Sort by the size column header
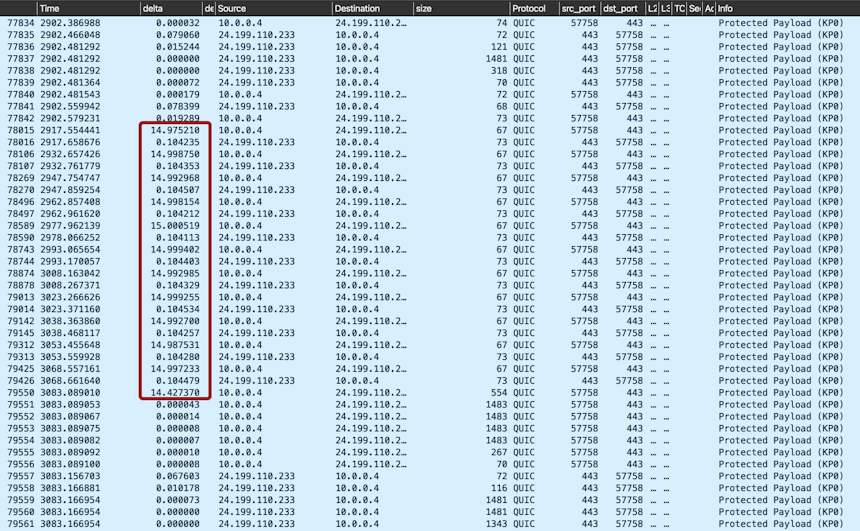The width and height of the screenshot is (860, 531). pyautogui.click(x=424, y=8)
